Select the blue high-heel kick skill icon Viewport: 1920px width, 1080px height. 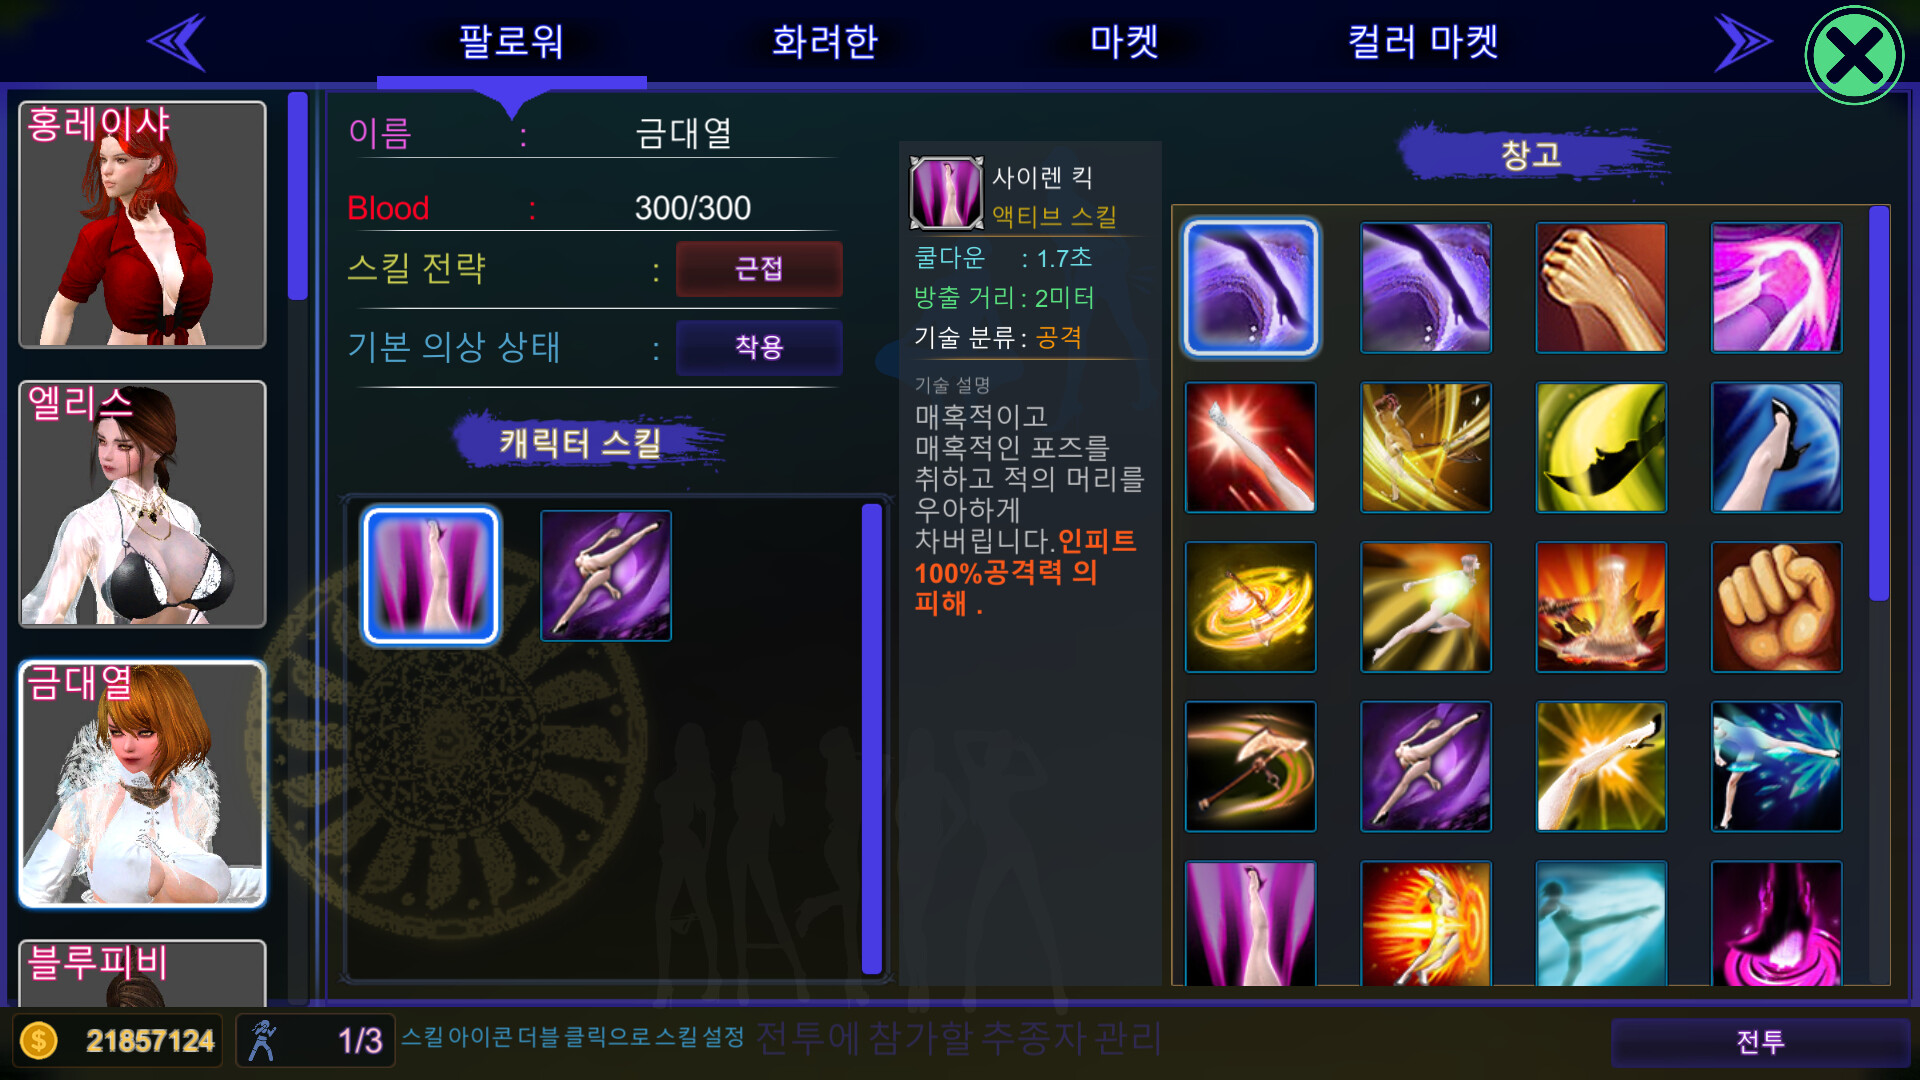click(x=1776, y=447)
